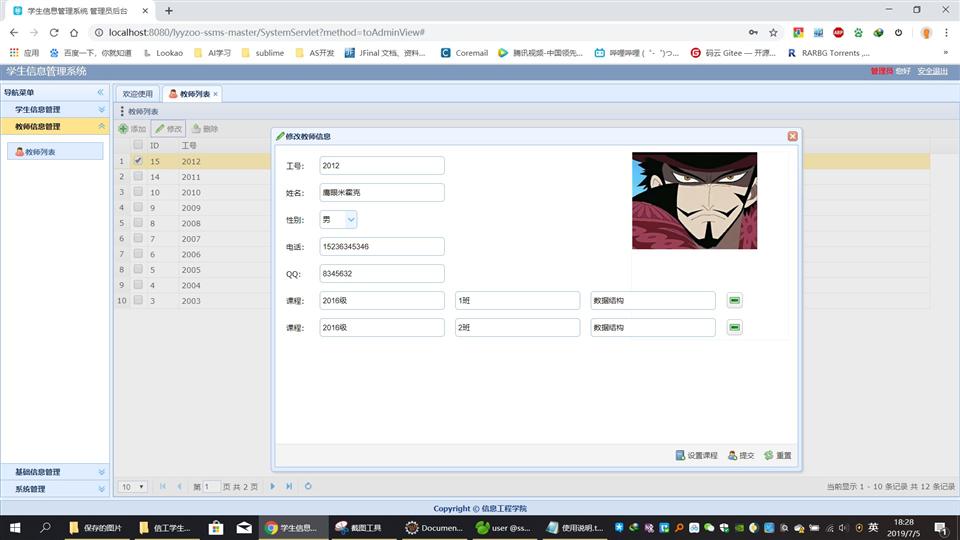The height and width of the screenshot is (540, 960).
Task: Open the 性别 gender dropdown
Action: pos(350,219)
